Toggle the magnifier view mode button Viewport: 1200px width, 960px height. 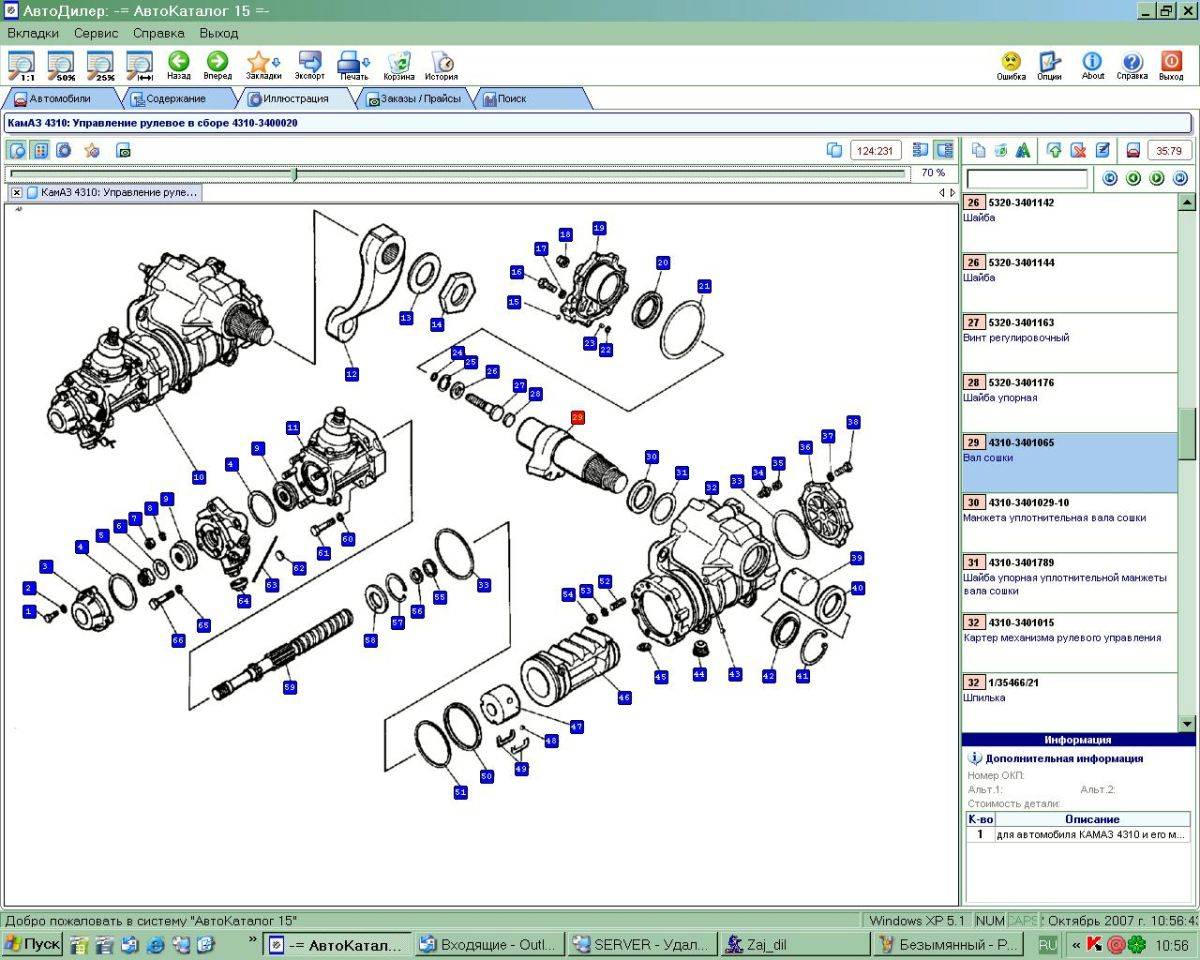[x=17, y=150]
